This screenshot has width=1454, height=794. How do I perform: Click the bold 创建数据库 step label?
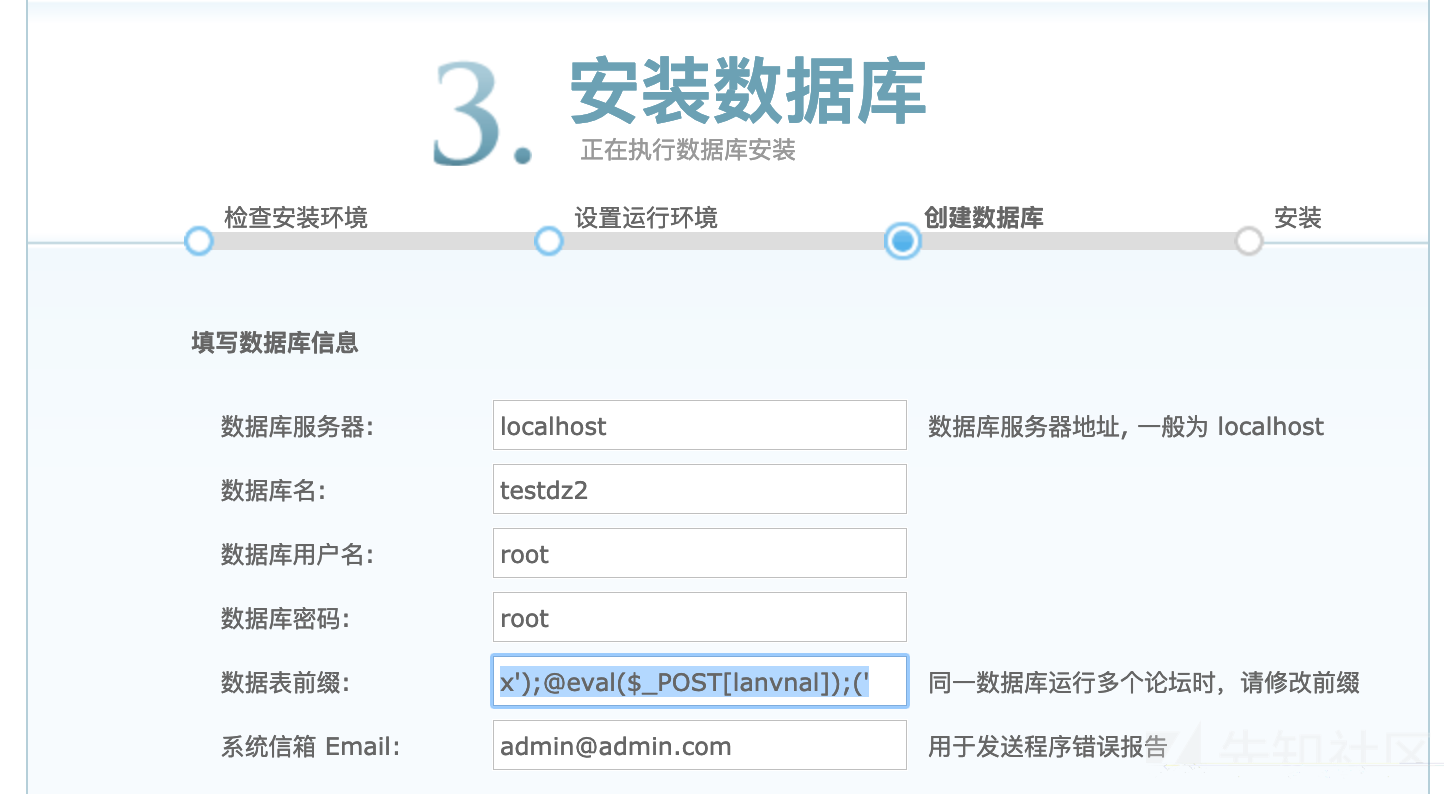(x=984, y=217)
